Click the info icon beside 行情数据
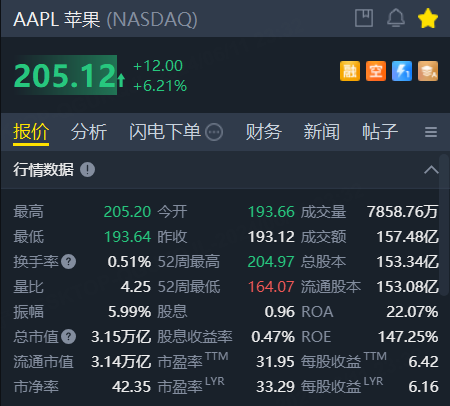This screenshot has width=450, height=406. [87, 170]
